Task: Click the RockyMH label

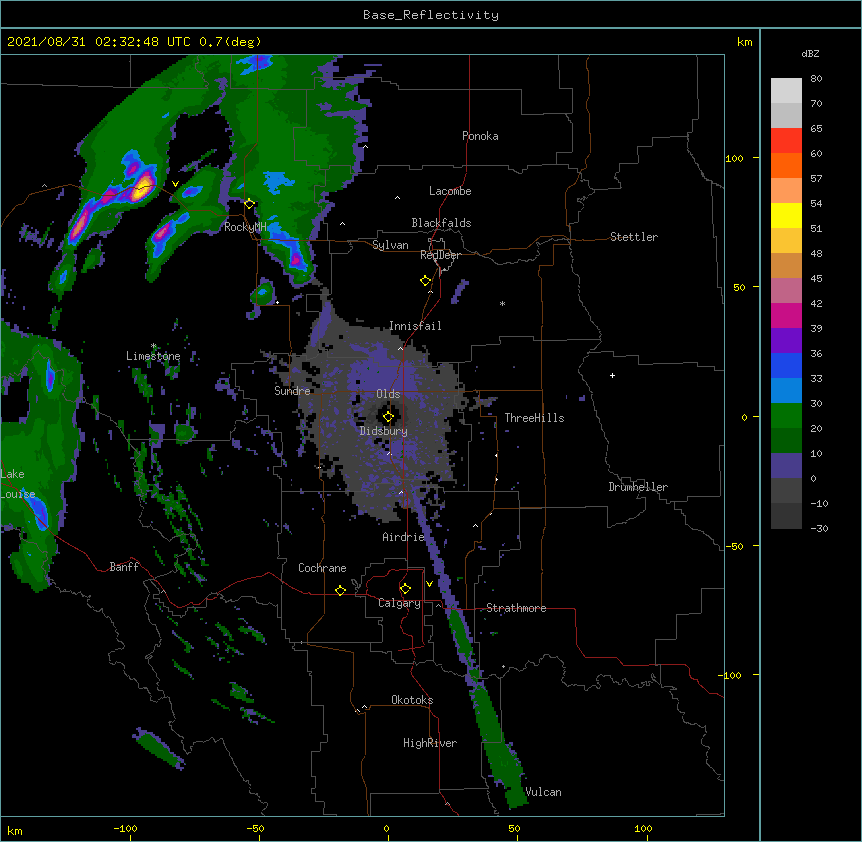Action: point(245,227)
